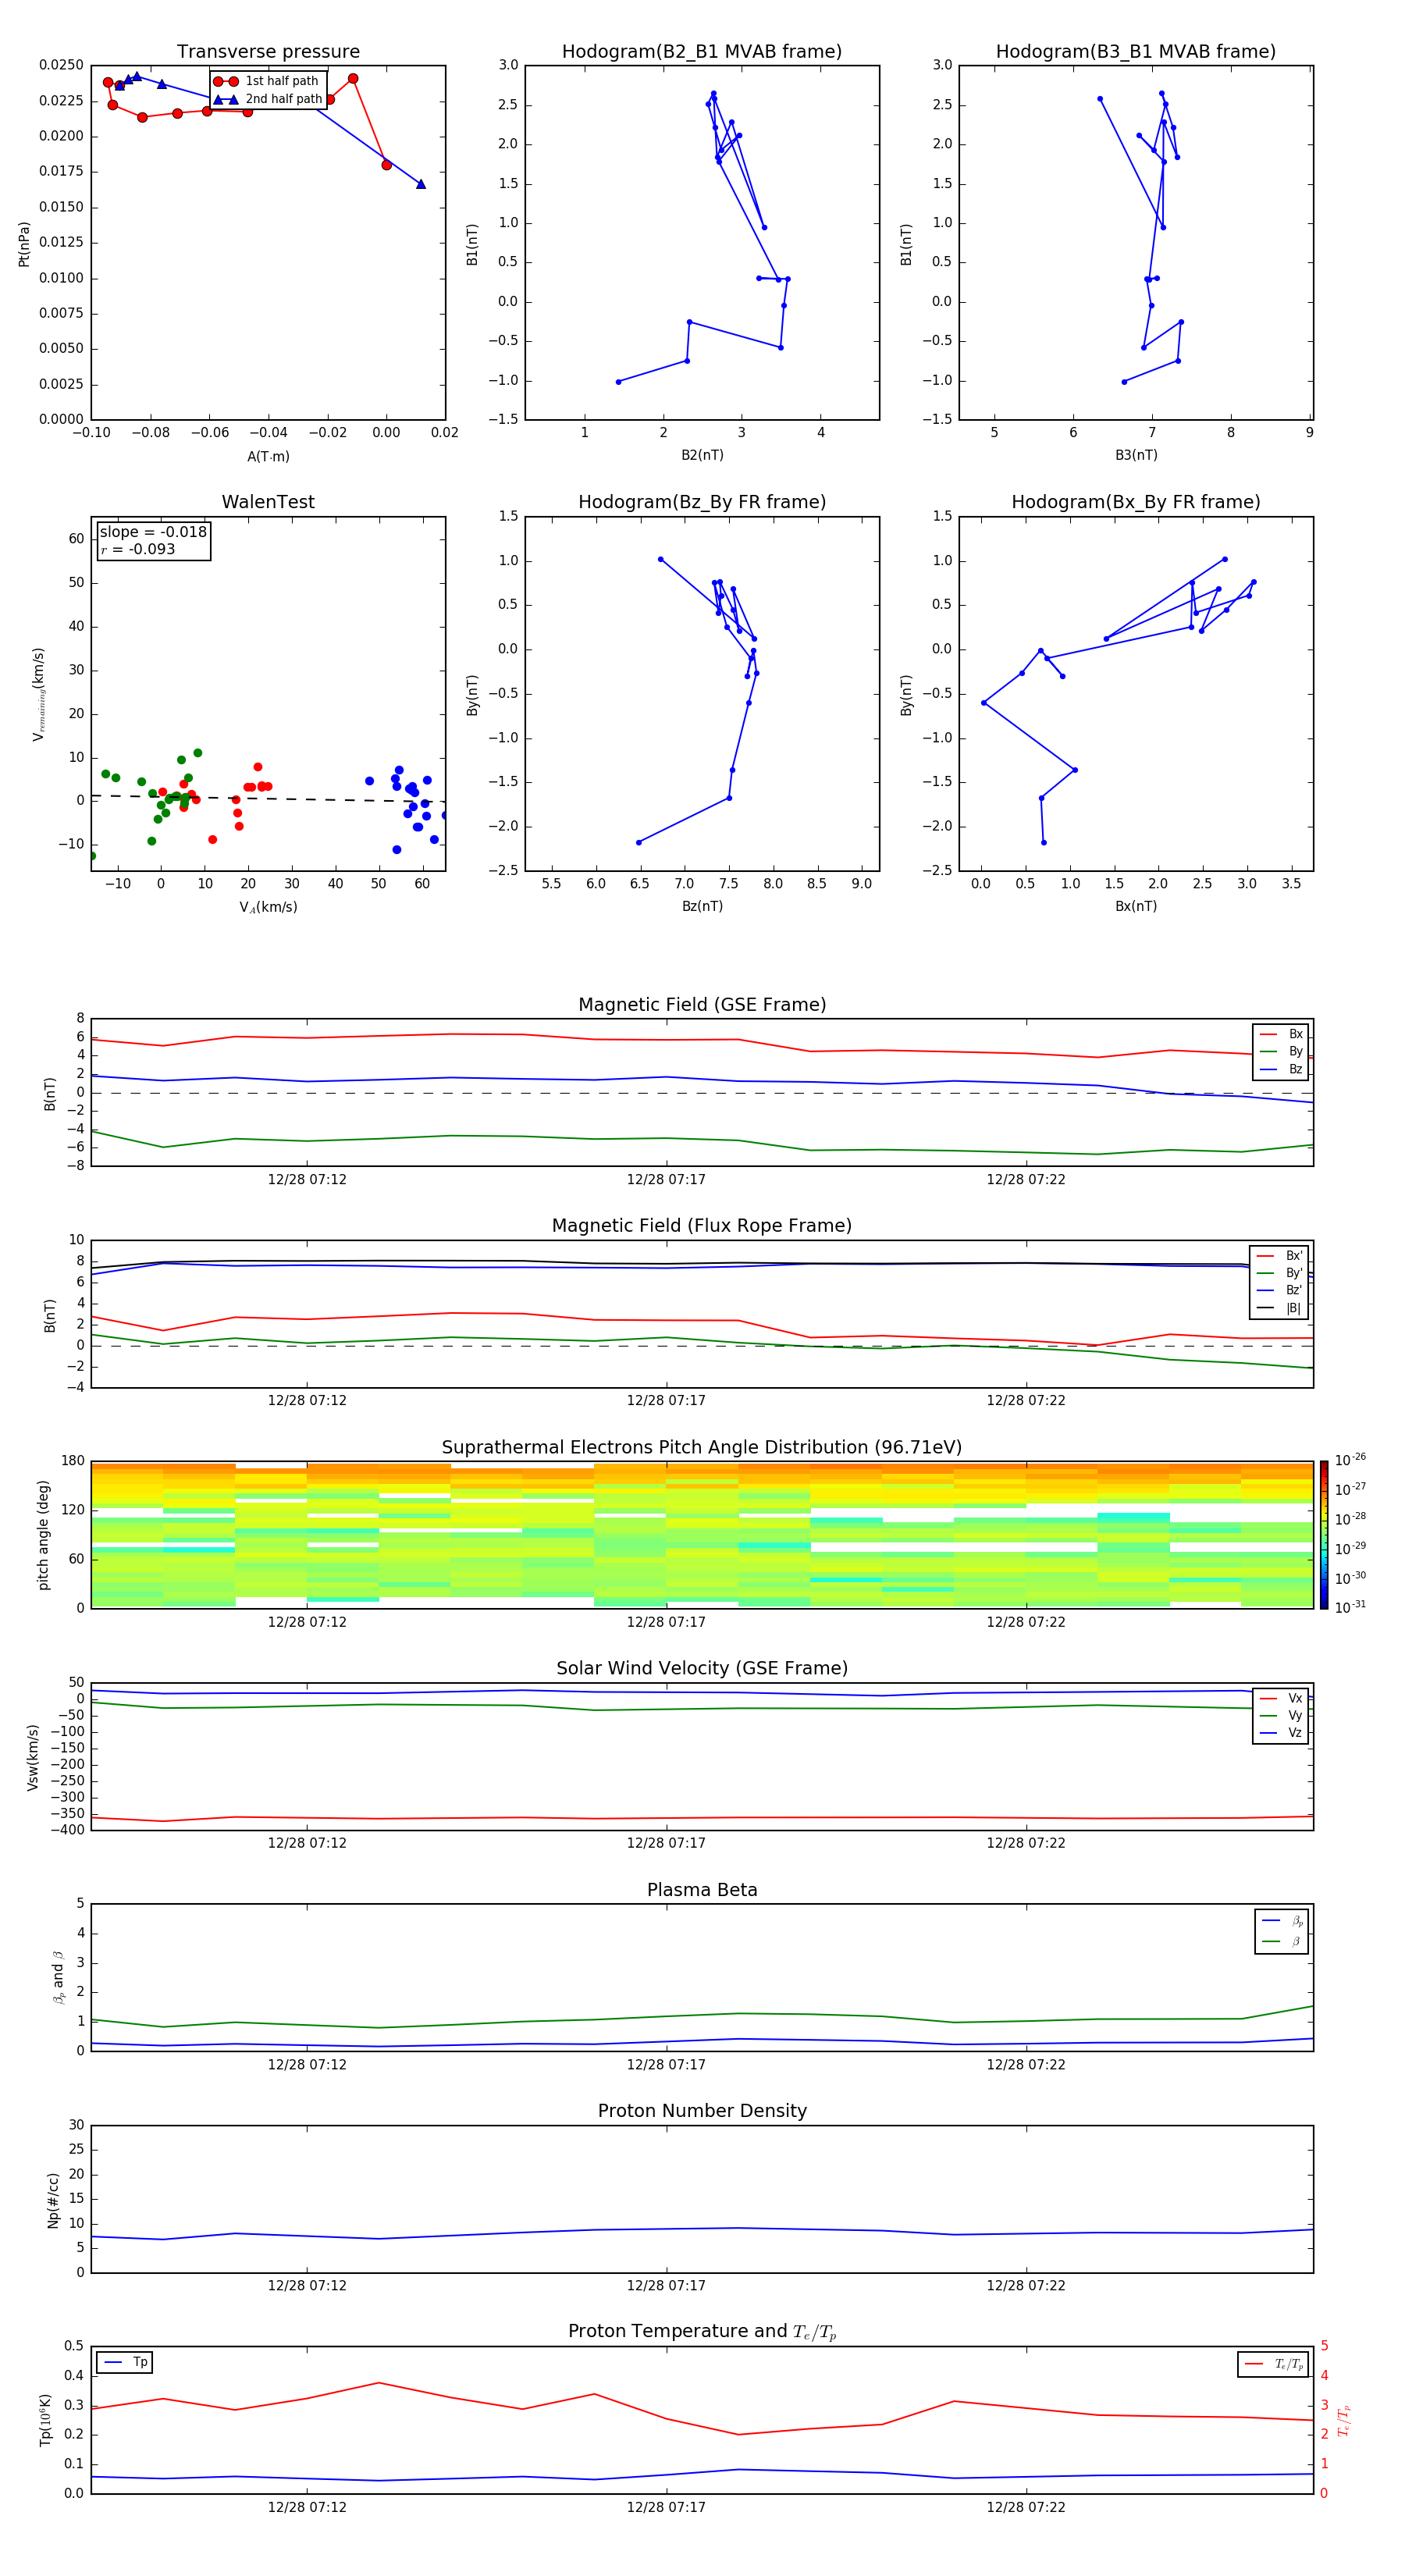1405x2576 pixels.
Task: Click the 'r = -0.093' annotation
Action: point(138,549)
